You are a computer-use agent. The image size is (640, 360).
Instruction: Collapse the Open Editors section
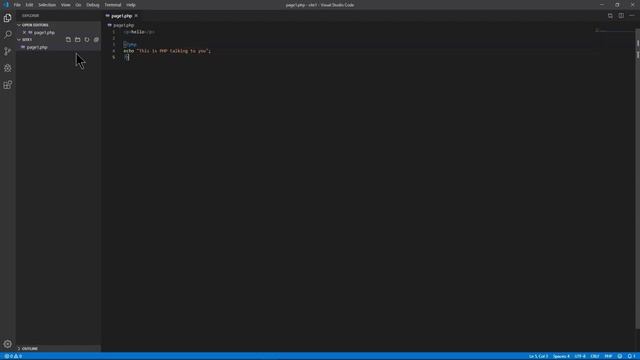pos(58,25)
